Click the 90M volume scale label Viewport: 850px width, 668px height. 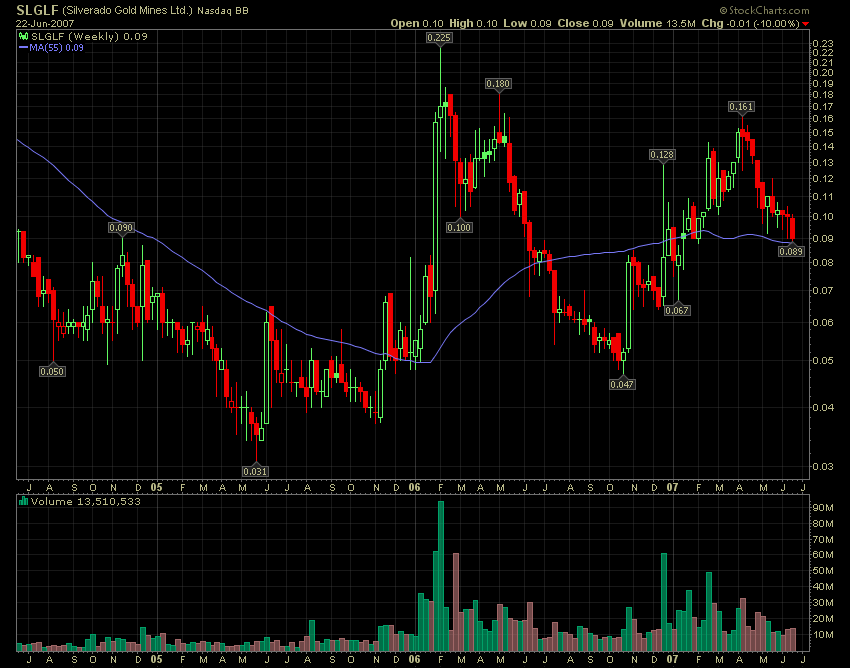click(x=822, y=508)
